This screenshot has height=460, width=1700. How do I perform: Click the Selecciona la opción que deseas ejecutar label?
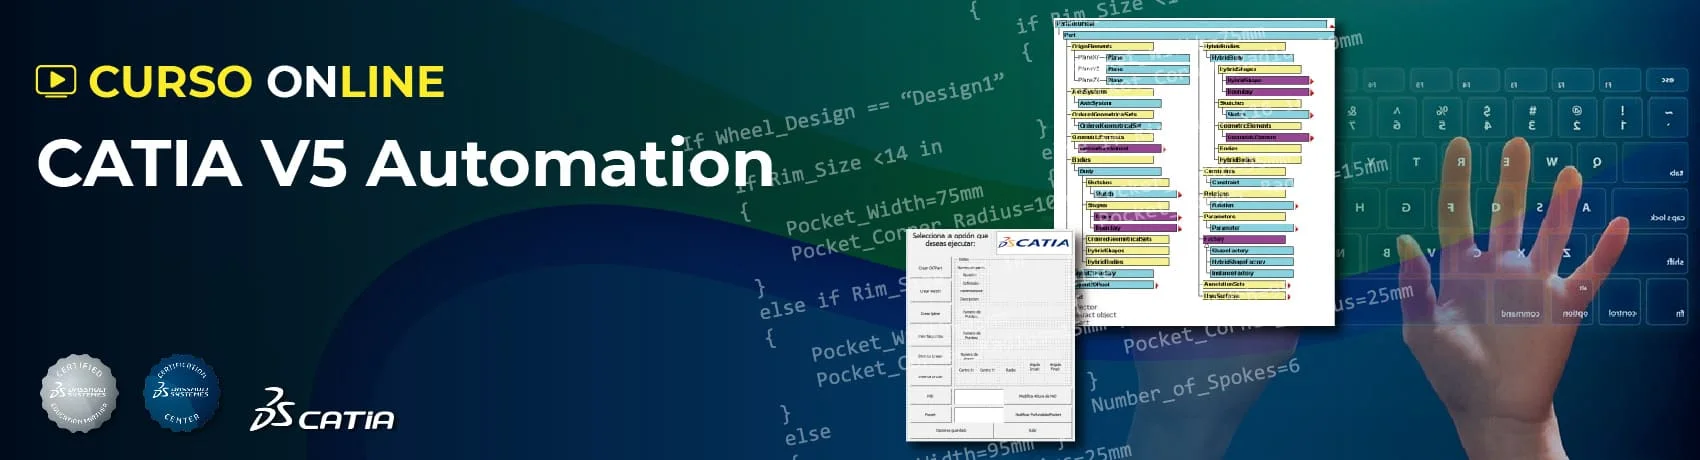950,240
